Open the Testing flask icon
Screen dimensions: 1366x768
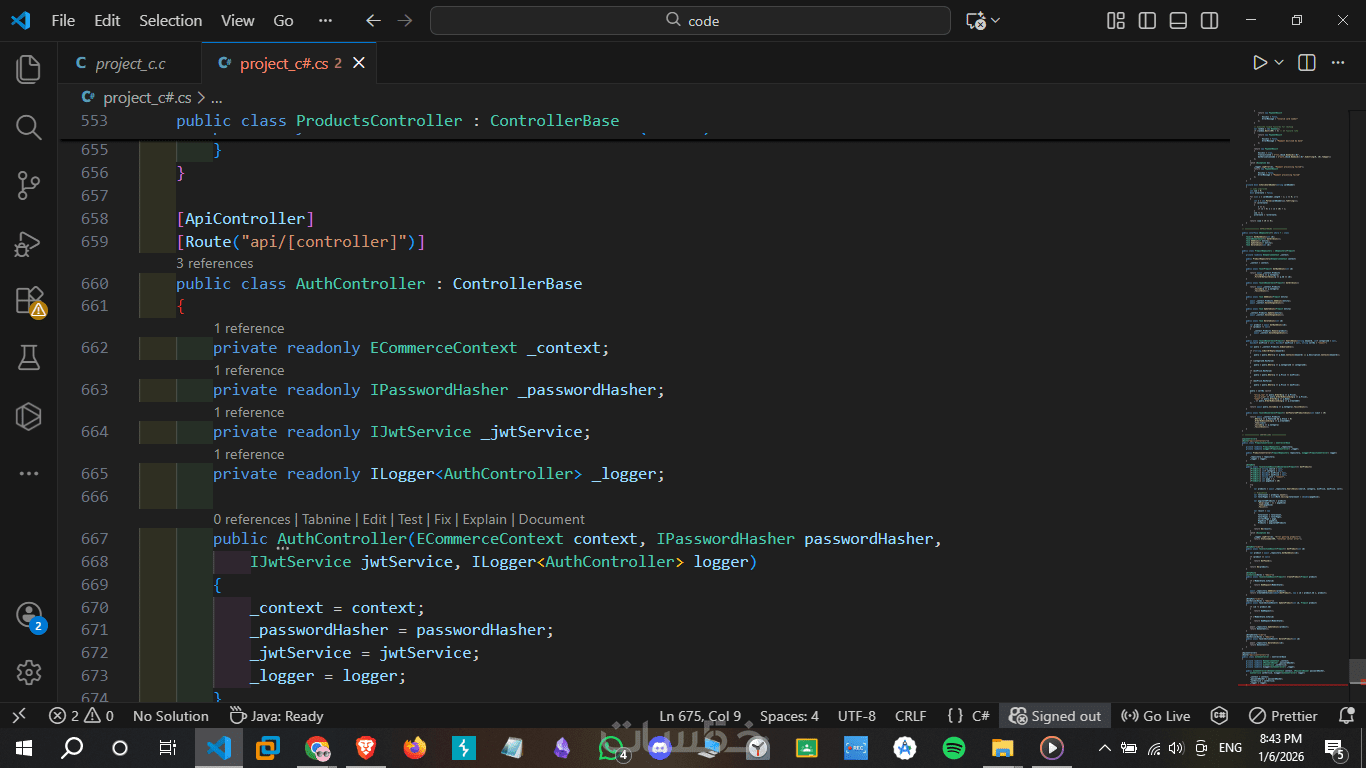click(x=28, y=358)
